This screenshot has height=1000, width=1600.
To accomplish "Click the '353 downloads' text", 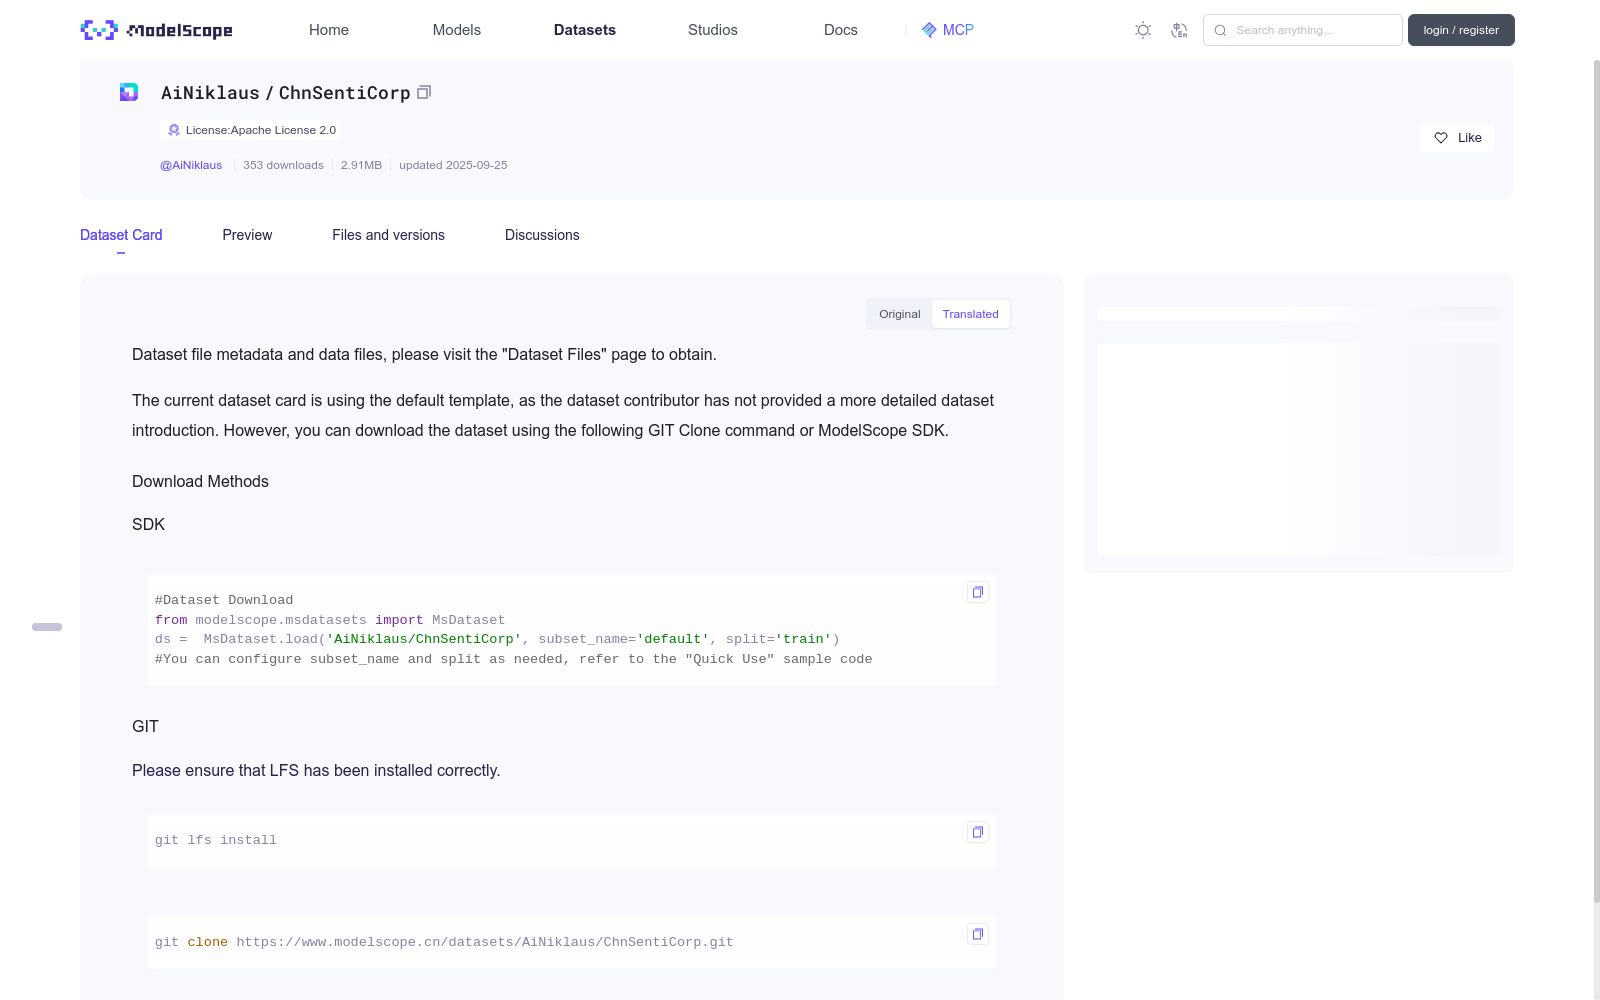I will [x=283, y=165].
